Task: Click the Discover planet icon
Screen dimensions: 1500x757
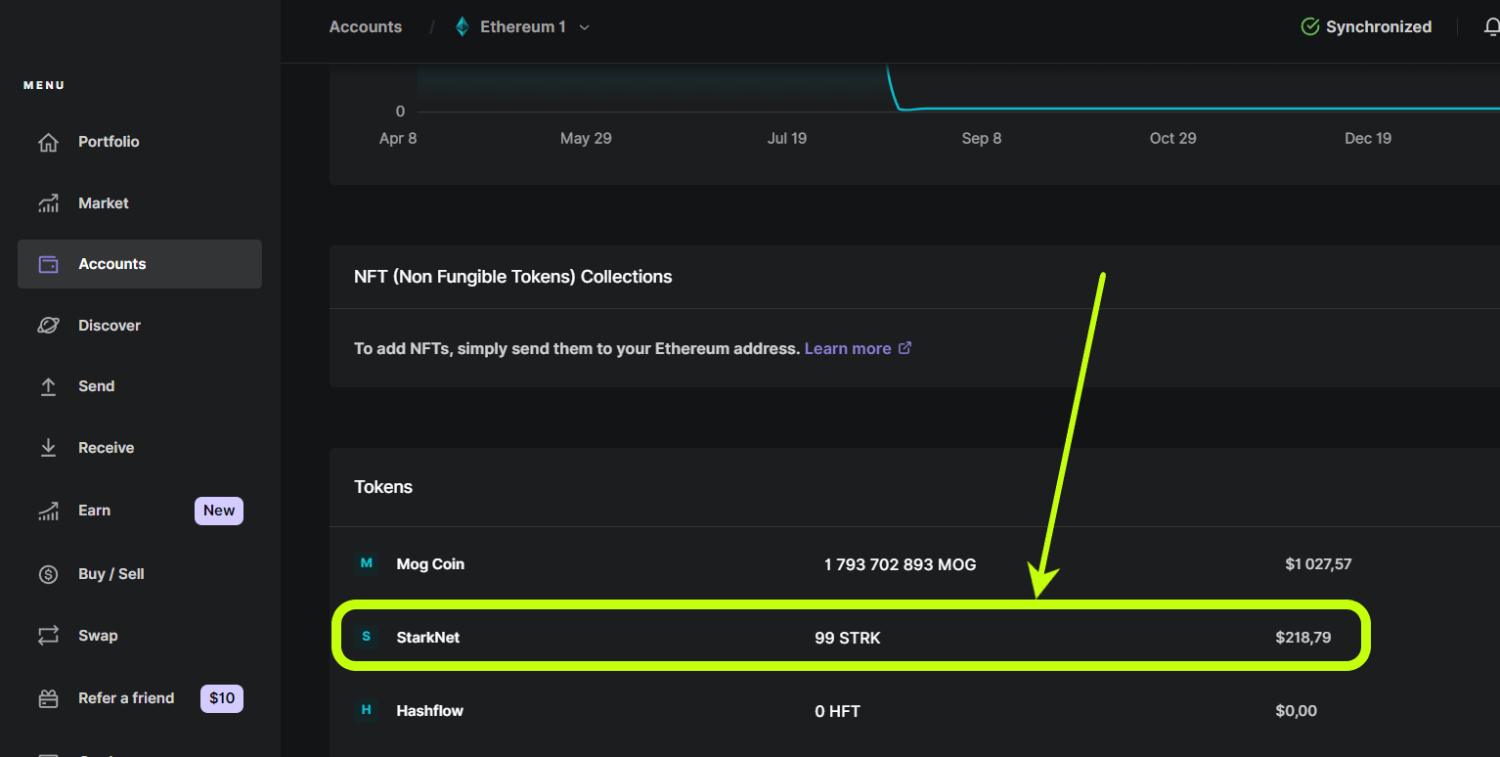Action: [x=48, y=325]
